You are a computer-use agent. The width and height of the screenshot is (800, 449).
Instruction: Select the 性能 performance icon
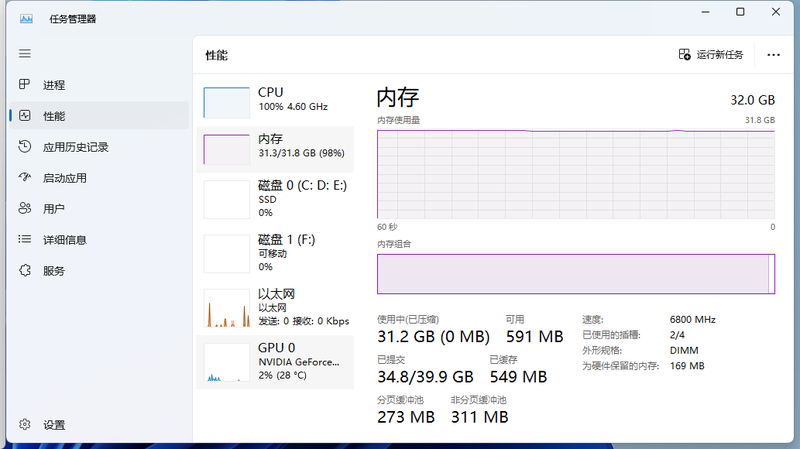pyautogui.click(x=24, y=116)
